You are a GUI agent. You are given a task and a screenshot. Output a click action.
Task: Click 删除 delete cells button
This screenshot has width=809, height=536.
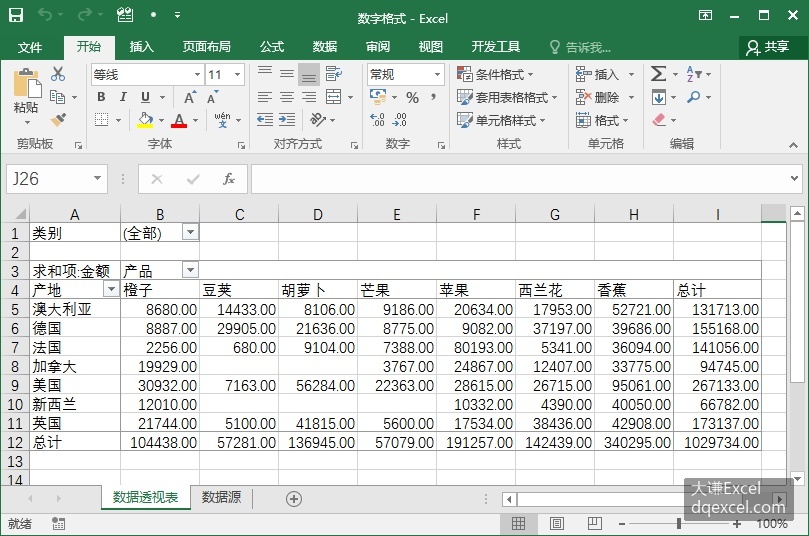coord(597,97)
